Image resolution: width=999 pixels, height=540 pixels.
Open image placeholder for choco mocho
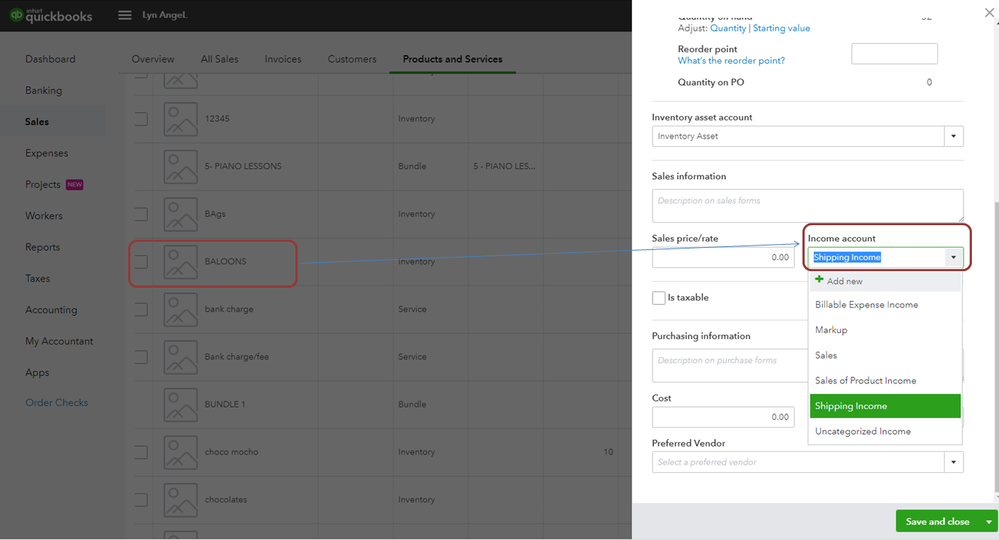point(180,452)
